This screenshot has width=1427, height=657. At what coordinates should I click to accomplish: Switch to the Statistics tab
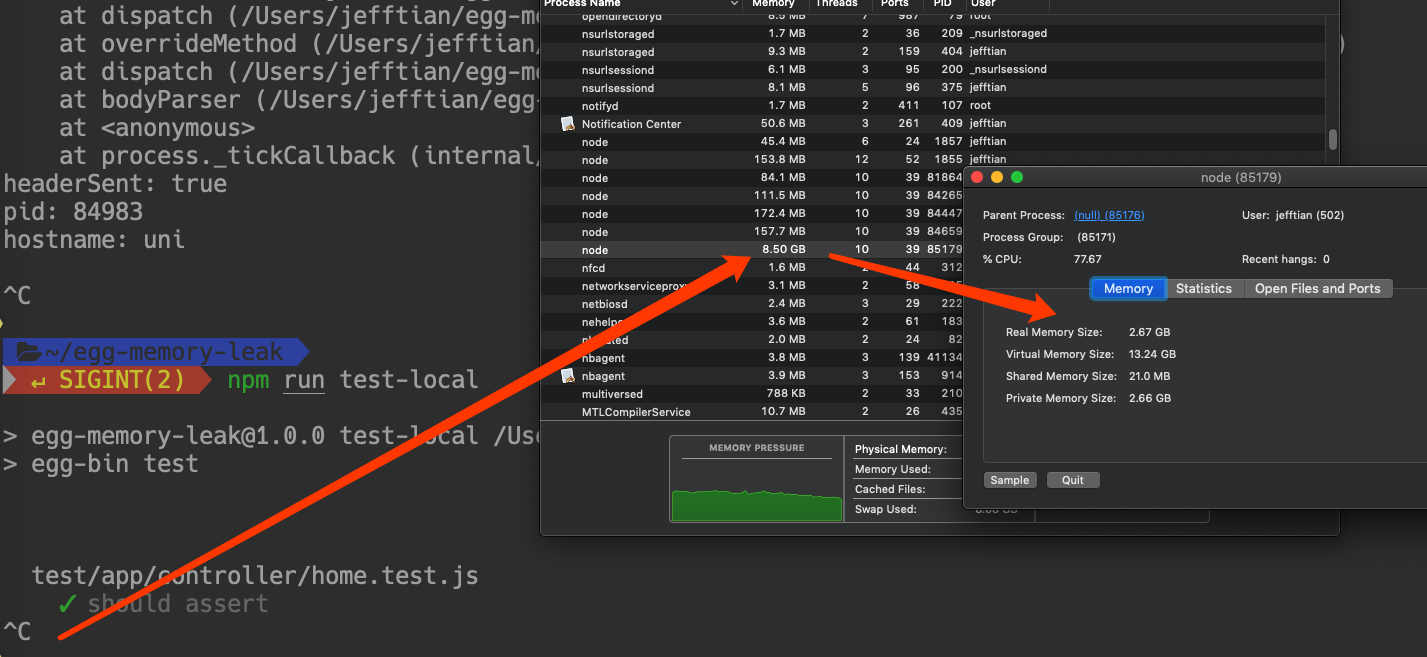(1204, 288)
